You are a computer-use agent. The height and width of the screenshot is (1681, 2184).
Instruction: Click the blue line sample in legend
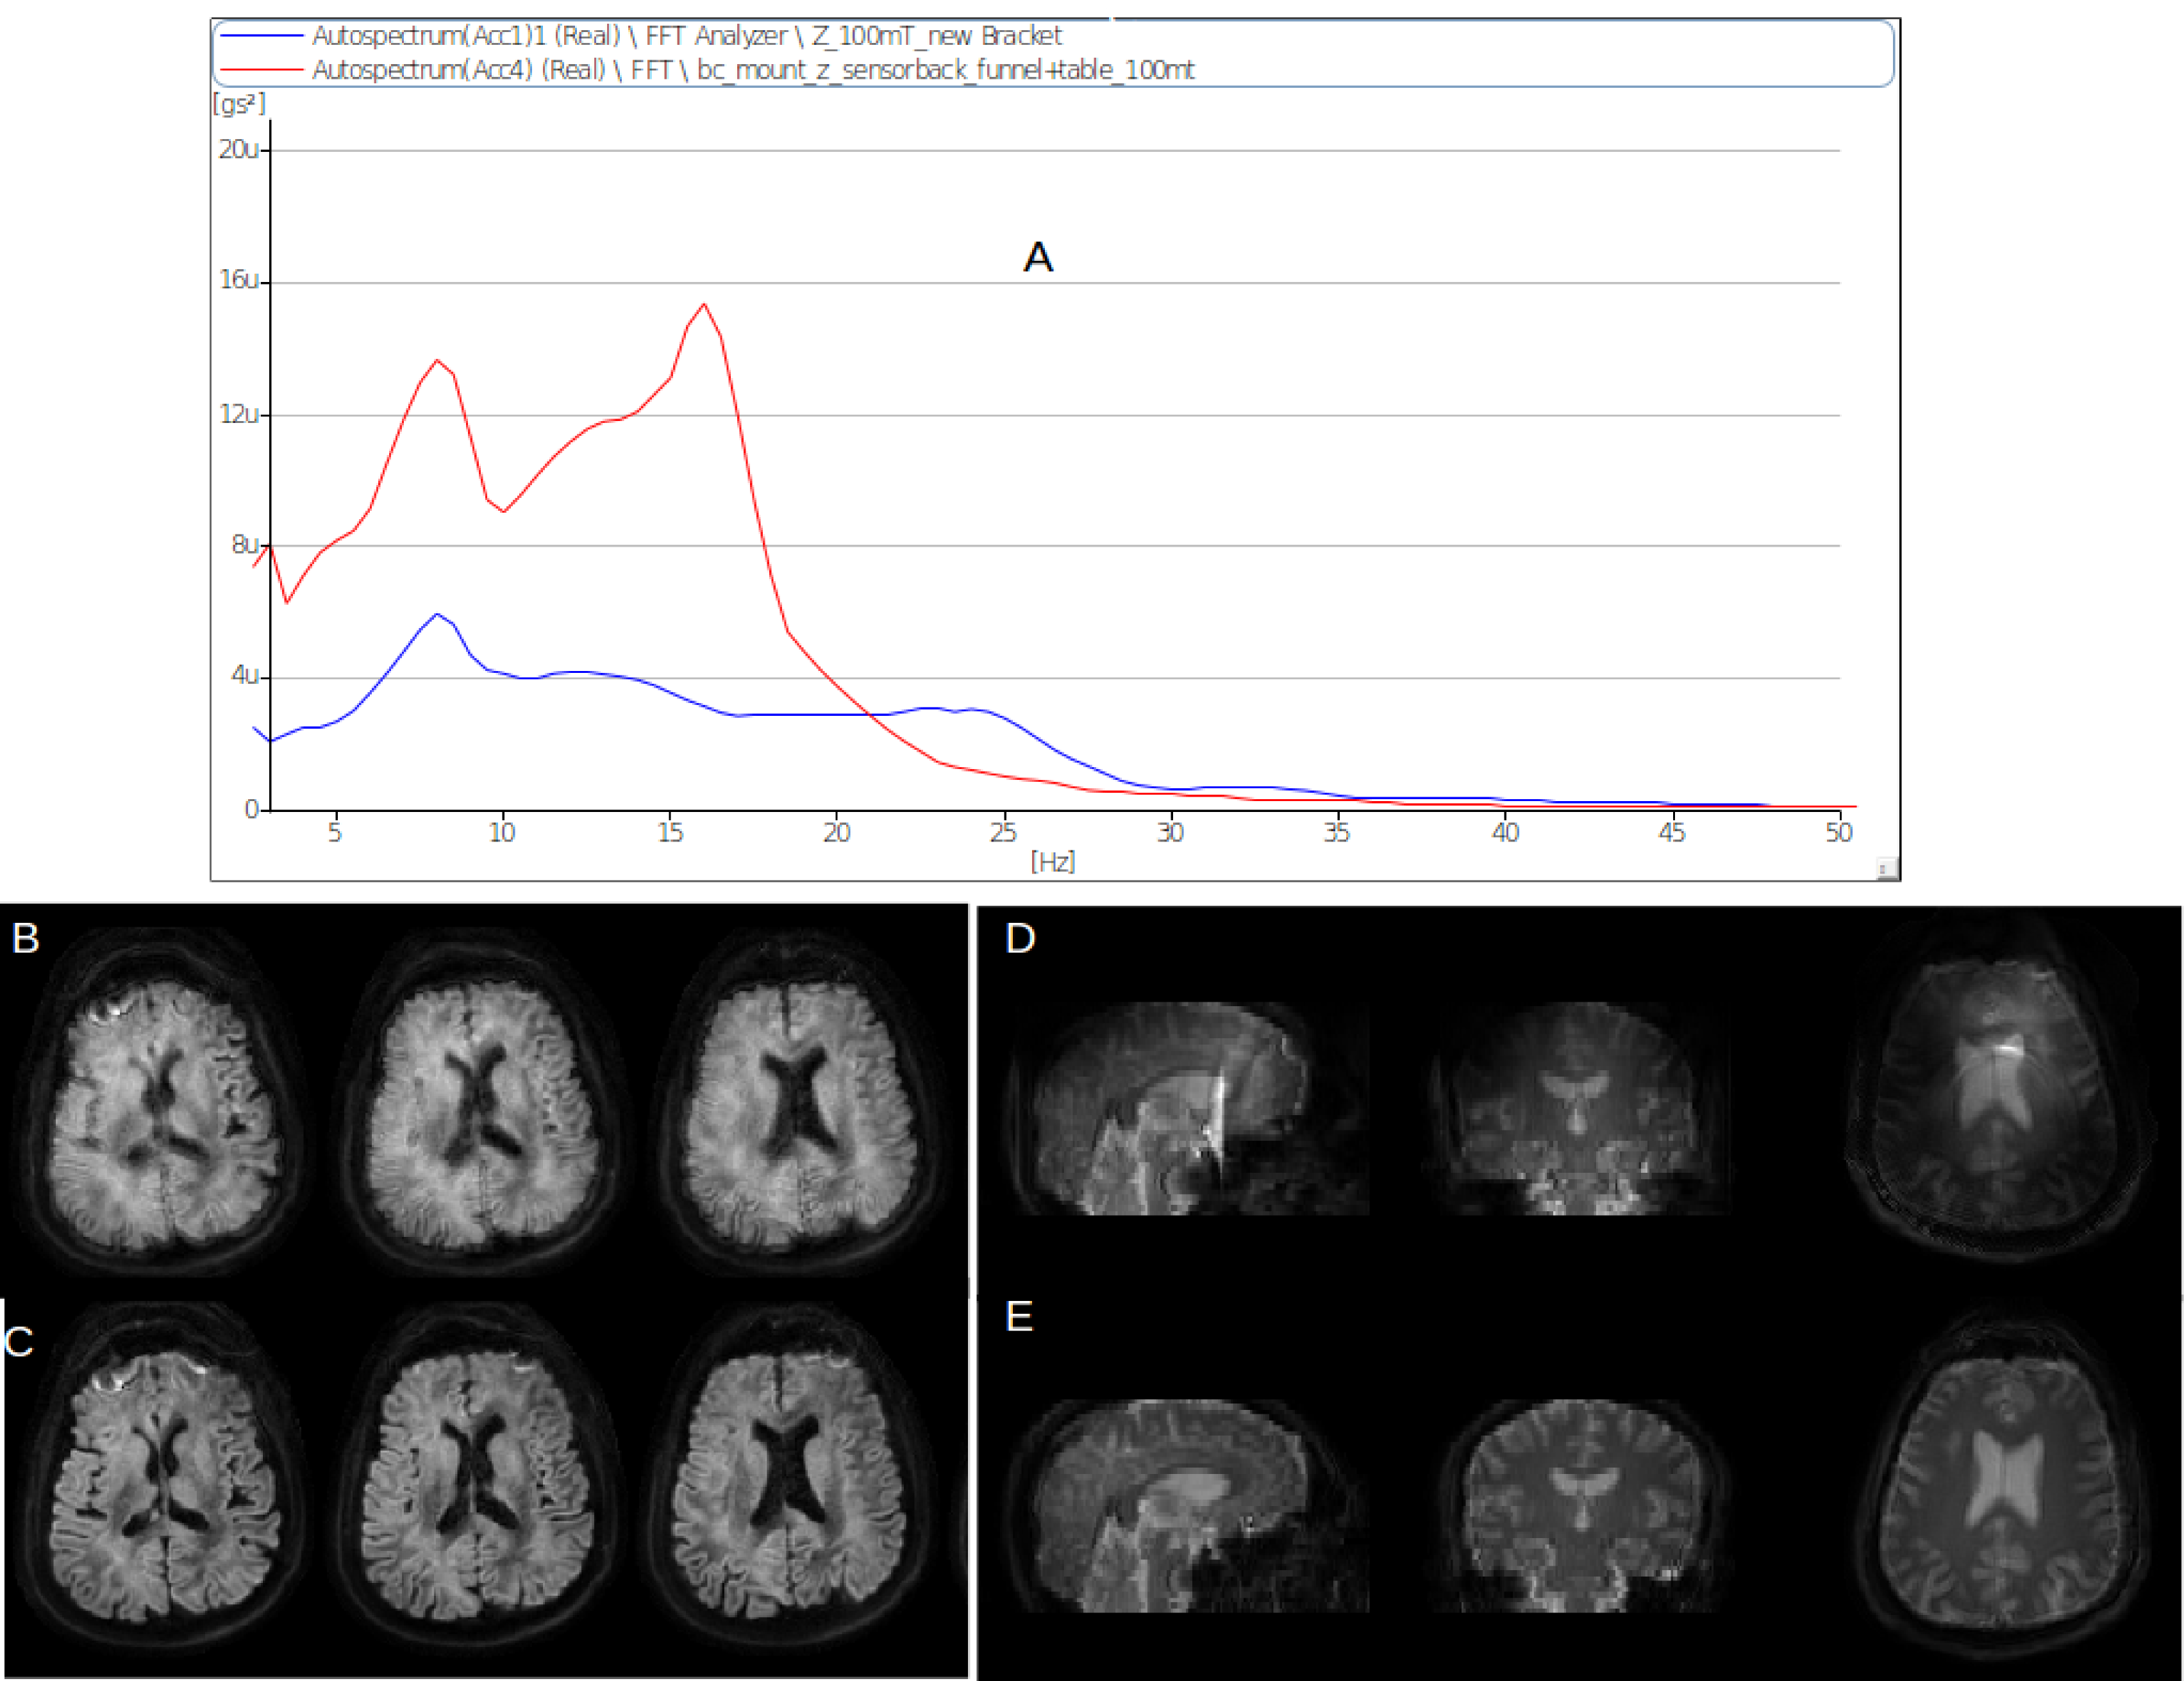coord(261,36)
